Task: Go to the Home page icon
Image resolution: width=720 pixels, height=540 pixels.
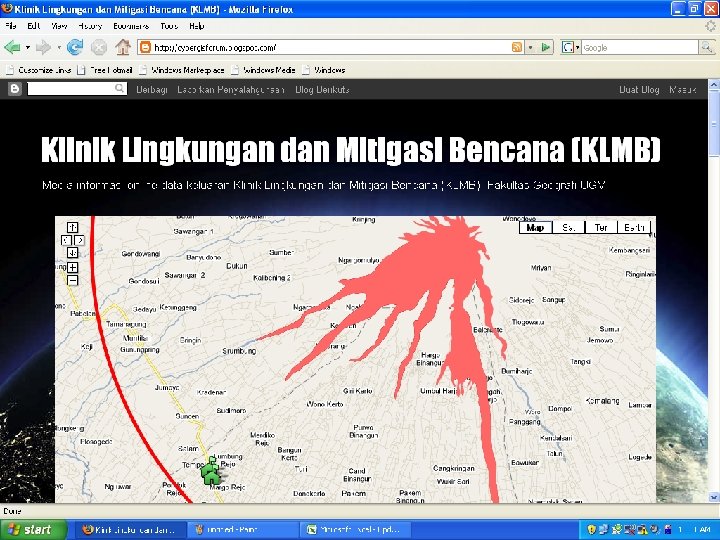Action: pos(123,47)
